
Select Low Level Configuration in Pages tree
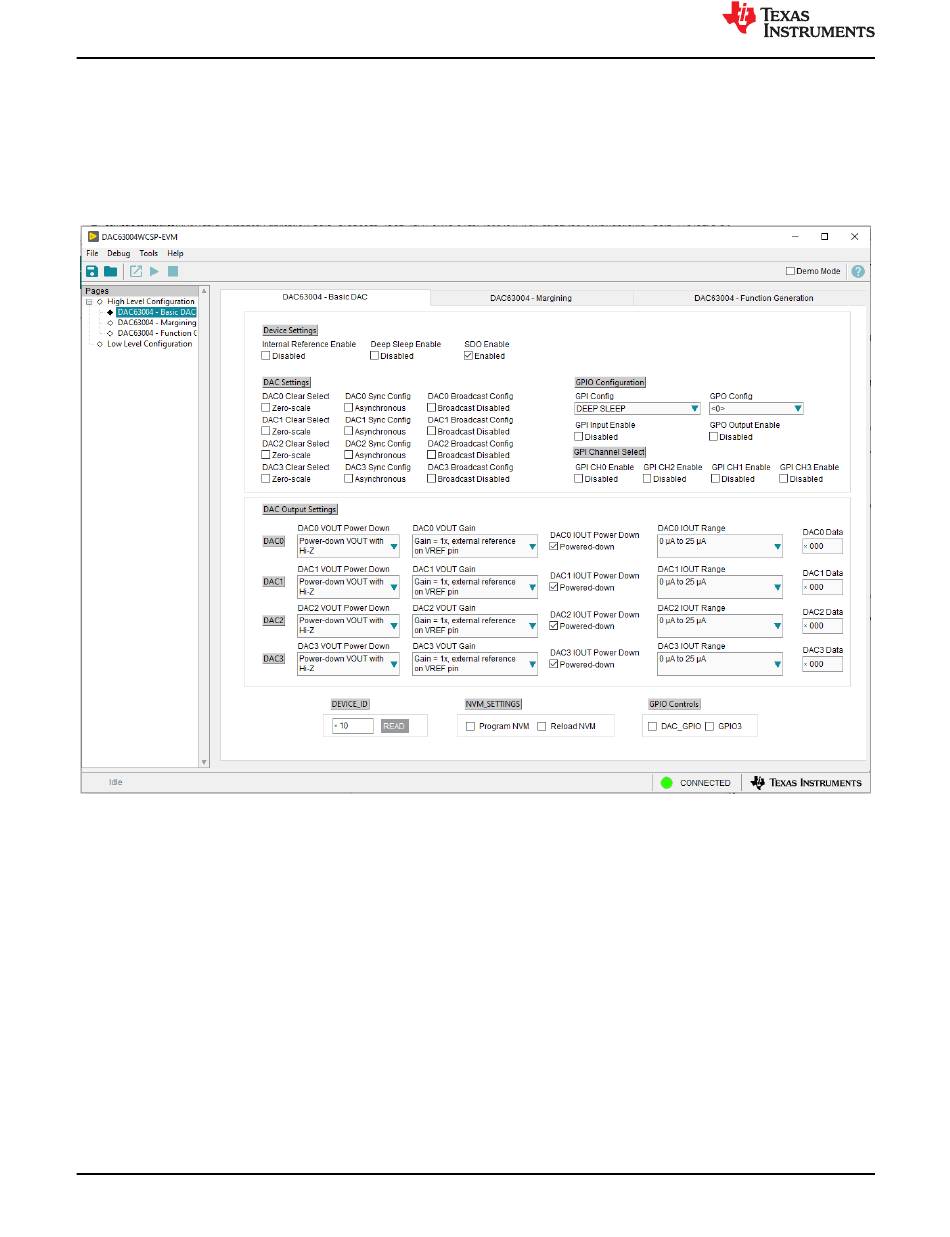pos(150,344)
